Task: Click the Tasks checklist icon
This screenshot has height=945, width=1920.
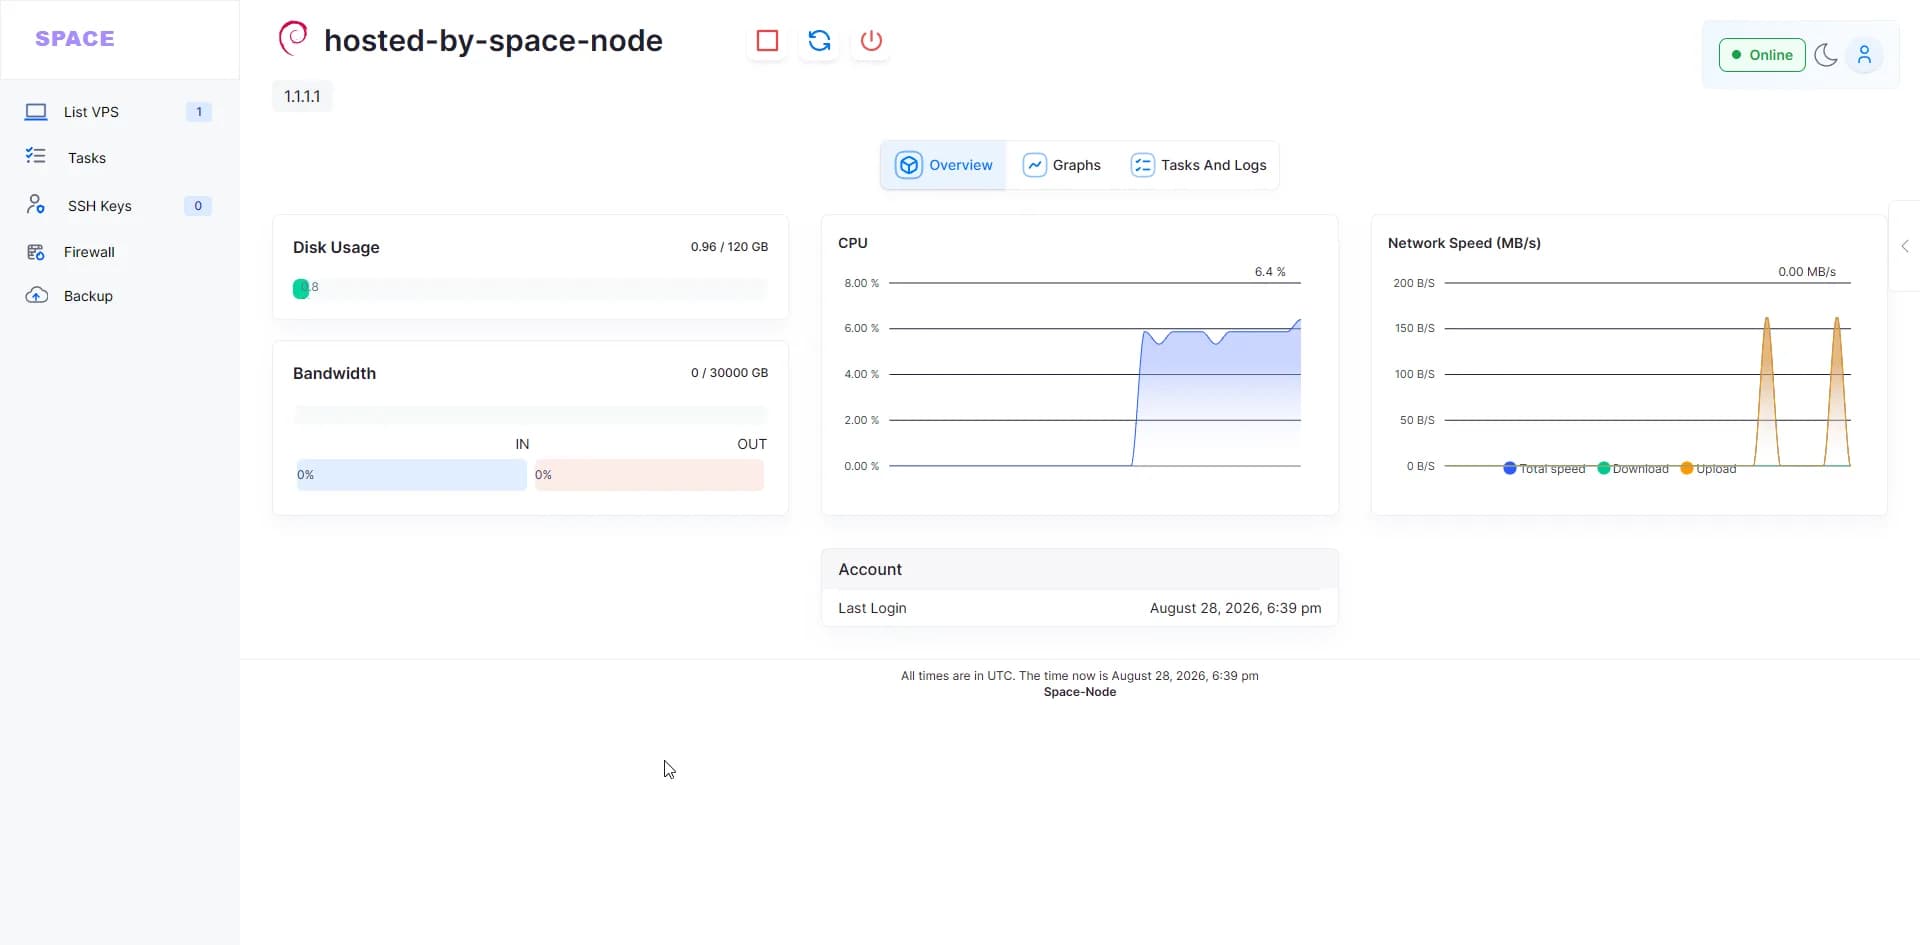Action: coord(36,156)
